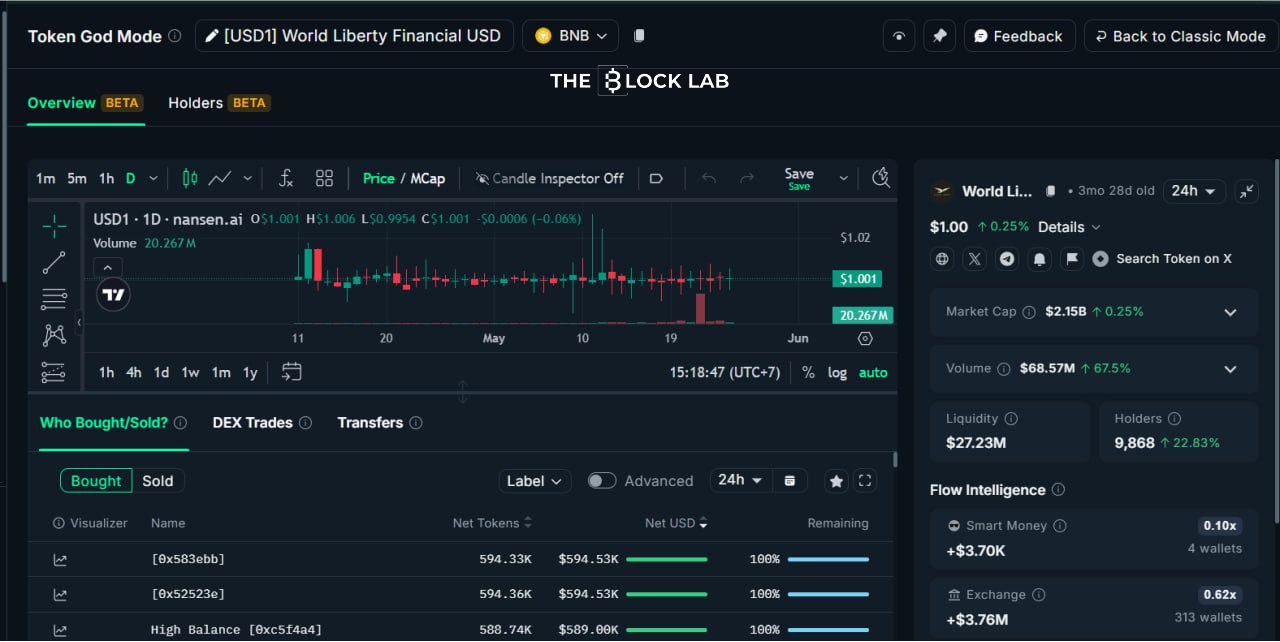Open the chart interval dropdown arrow
Image resolution: width=1280 pixels, height=642 pixels.
[x=153, y=178]
